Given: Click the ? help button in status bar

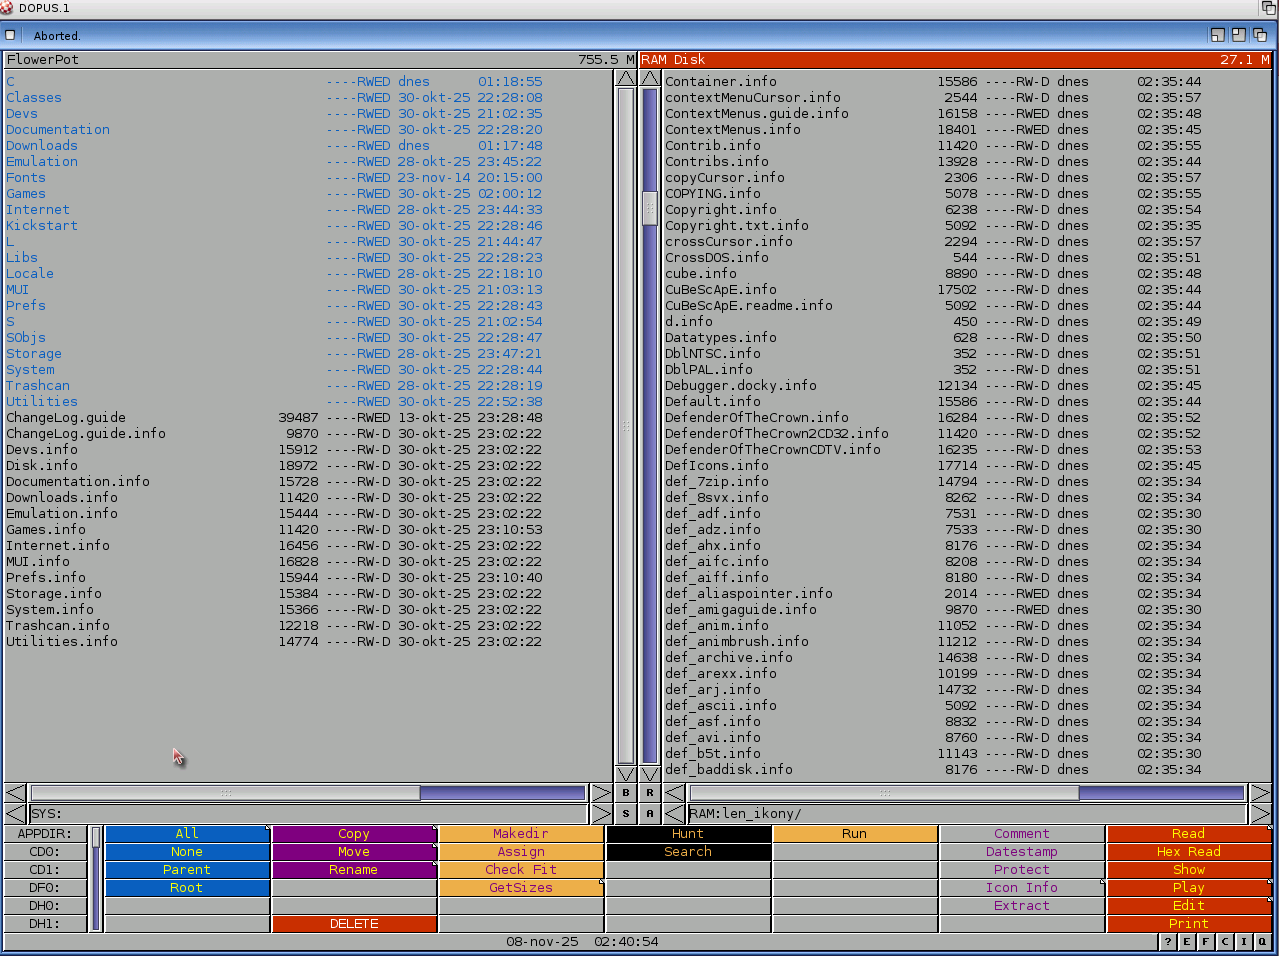Looking at the screenshot, I should point(1167,942).
